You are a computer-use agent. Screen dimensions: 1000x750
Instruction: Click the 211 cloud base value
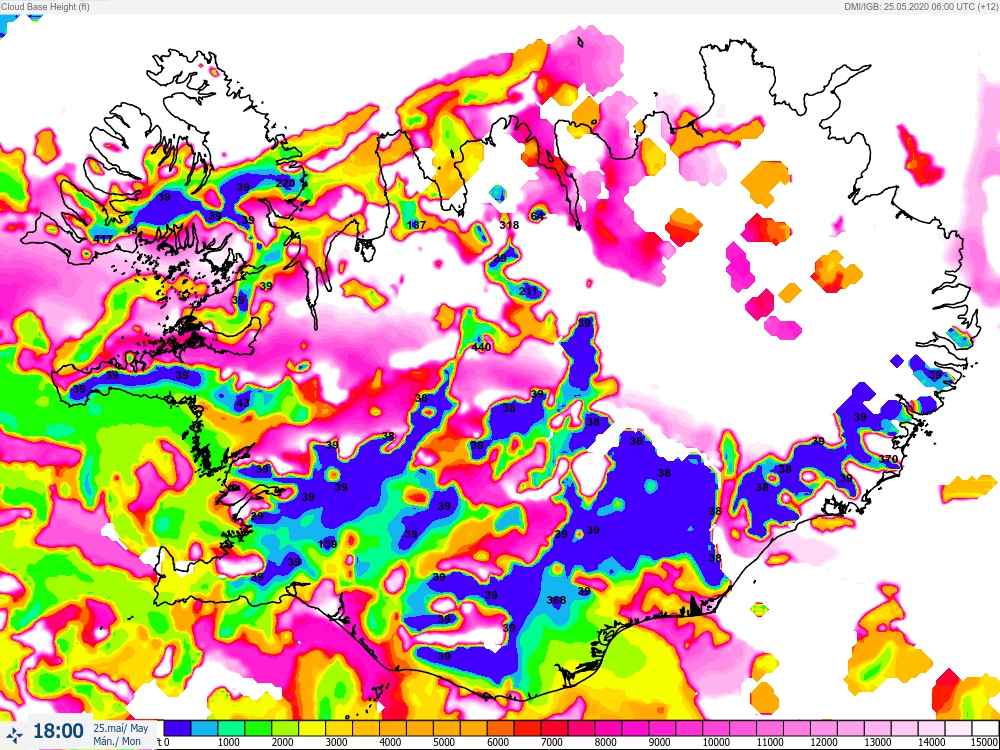[529, 291]
